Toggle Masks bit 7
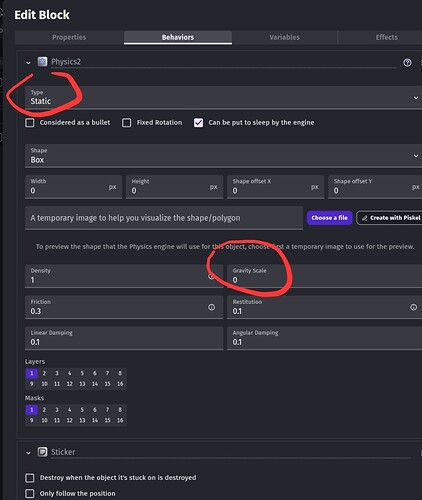Screen dimensions: 422x500 pos(107,410)
